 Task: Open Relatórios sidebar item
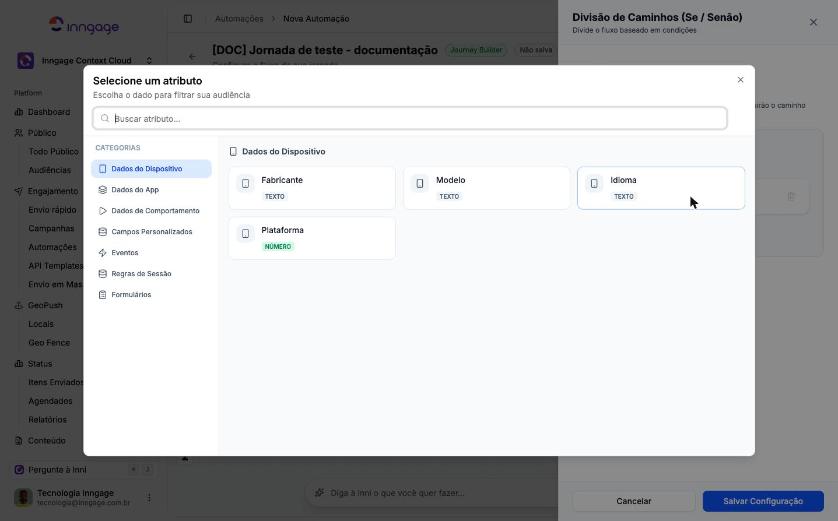point(48,419)
